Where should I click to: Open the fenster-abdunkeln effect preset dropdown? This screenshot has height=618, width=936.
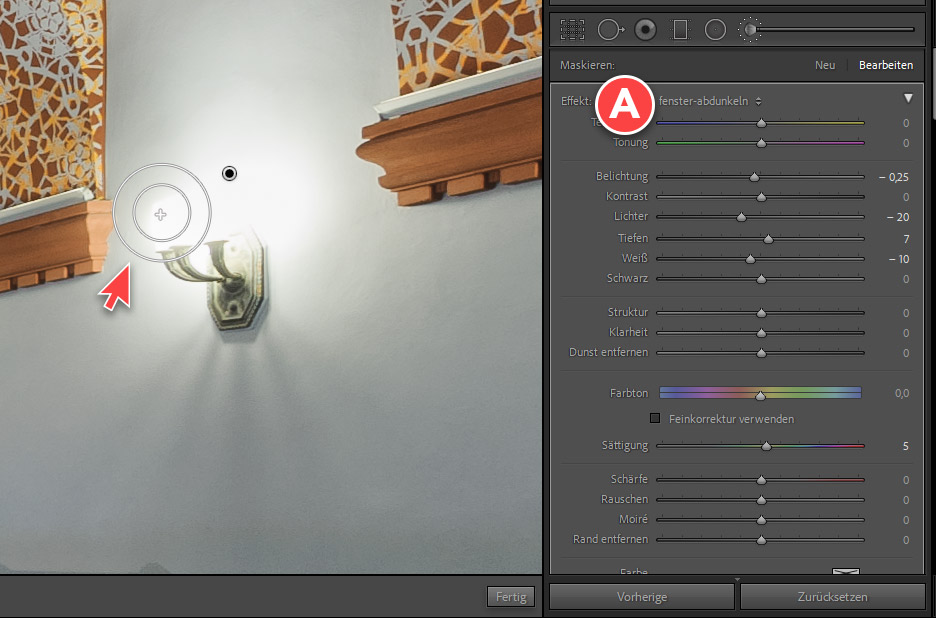[x=710, y=101]
